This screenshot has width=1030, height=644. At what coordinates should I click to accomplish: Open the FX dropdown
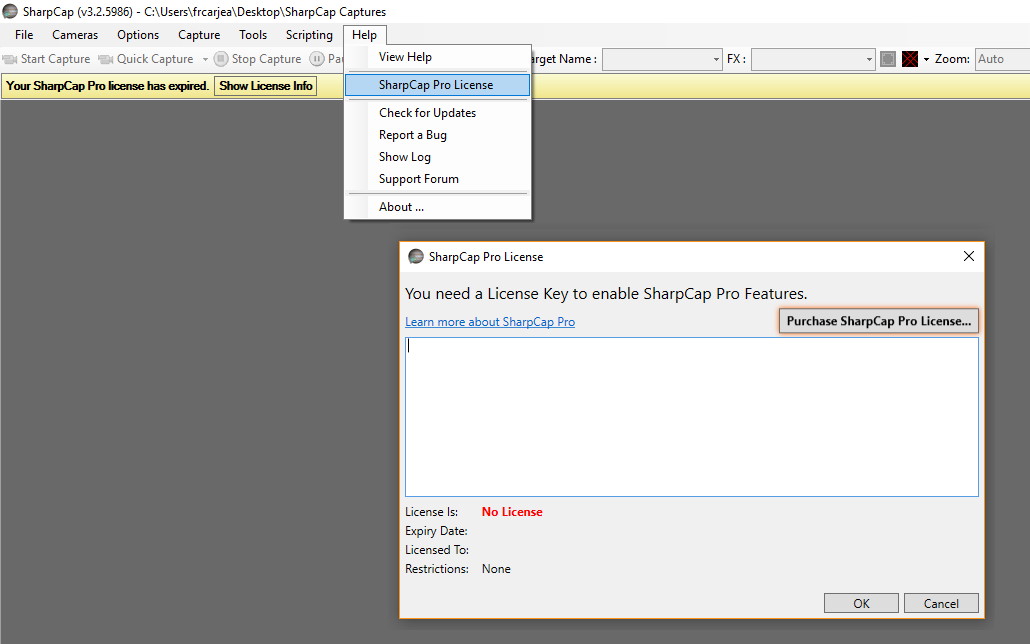(x=813, y=59)
